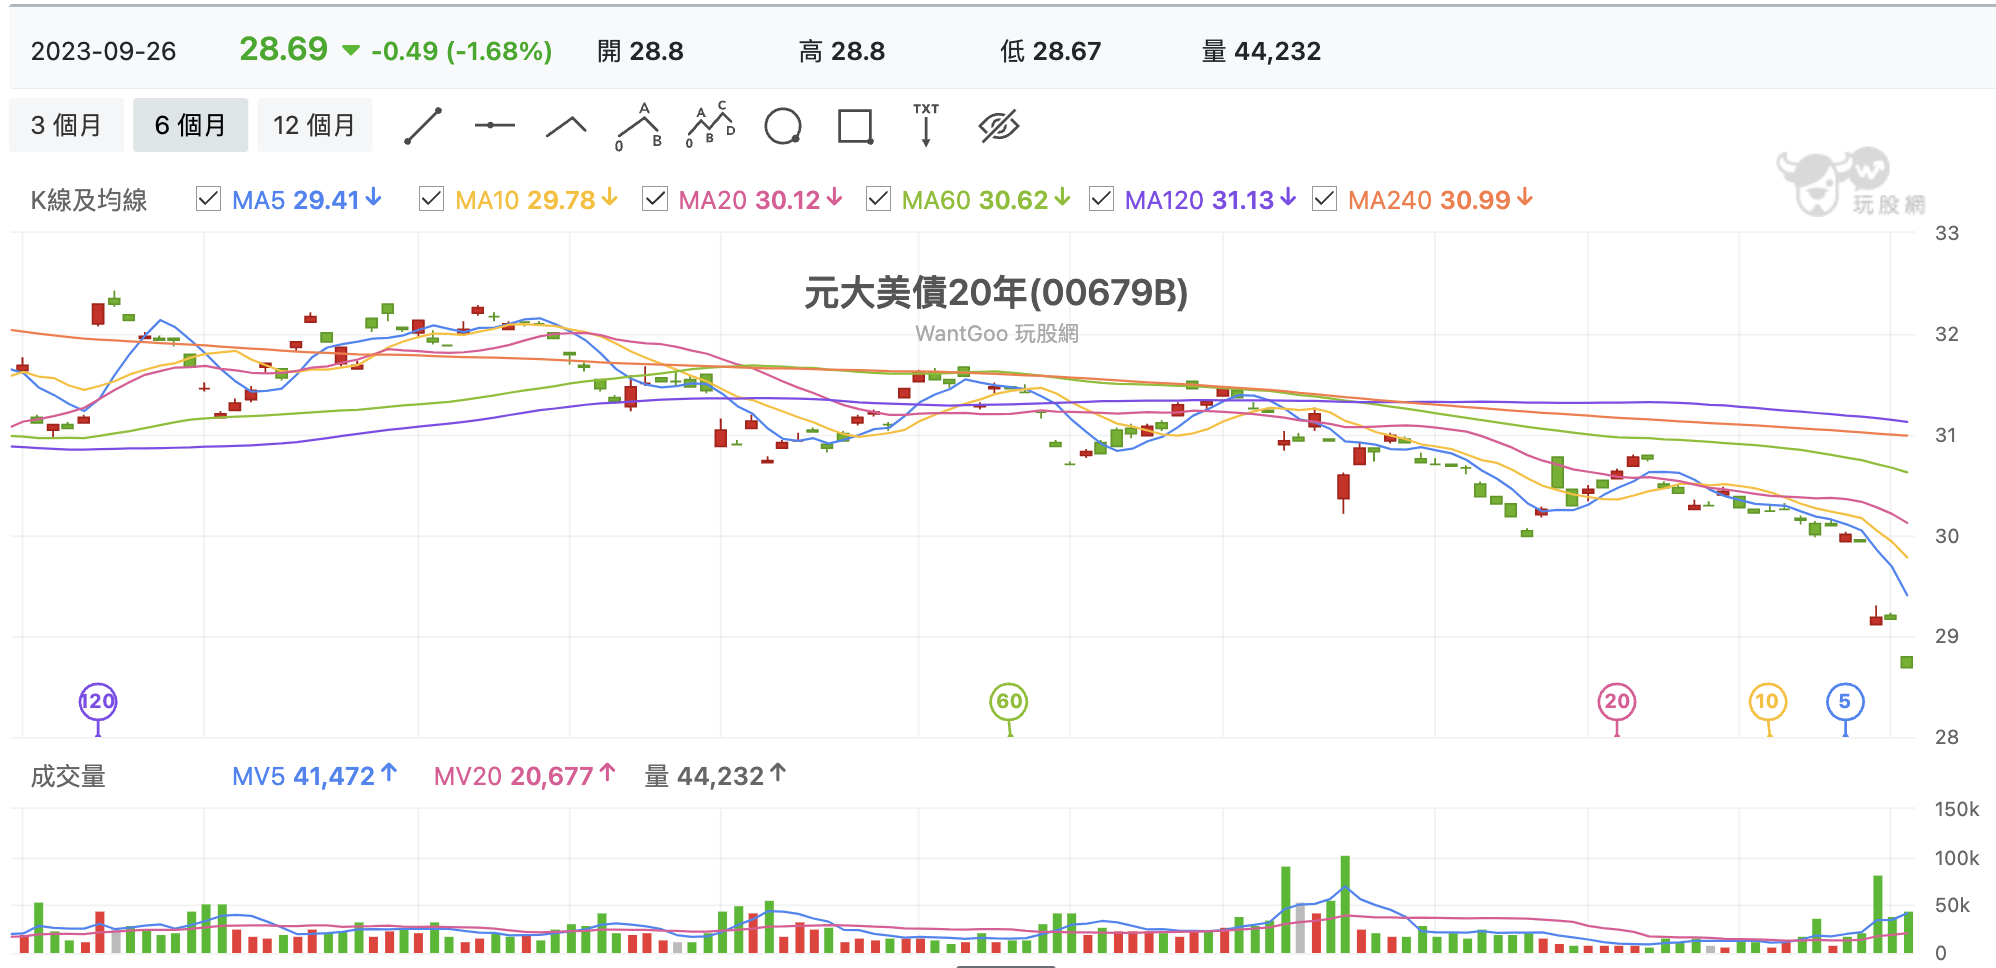
Task: Click the purple 120 moving average marker
Action: [98, 701]
